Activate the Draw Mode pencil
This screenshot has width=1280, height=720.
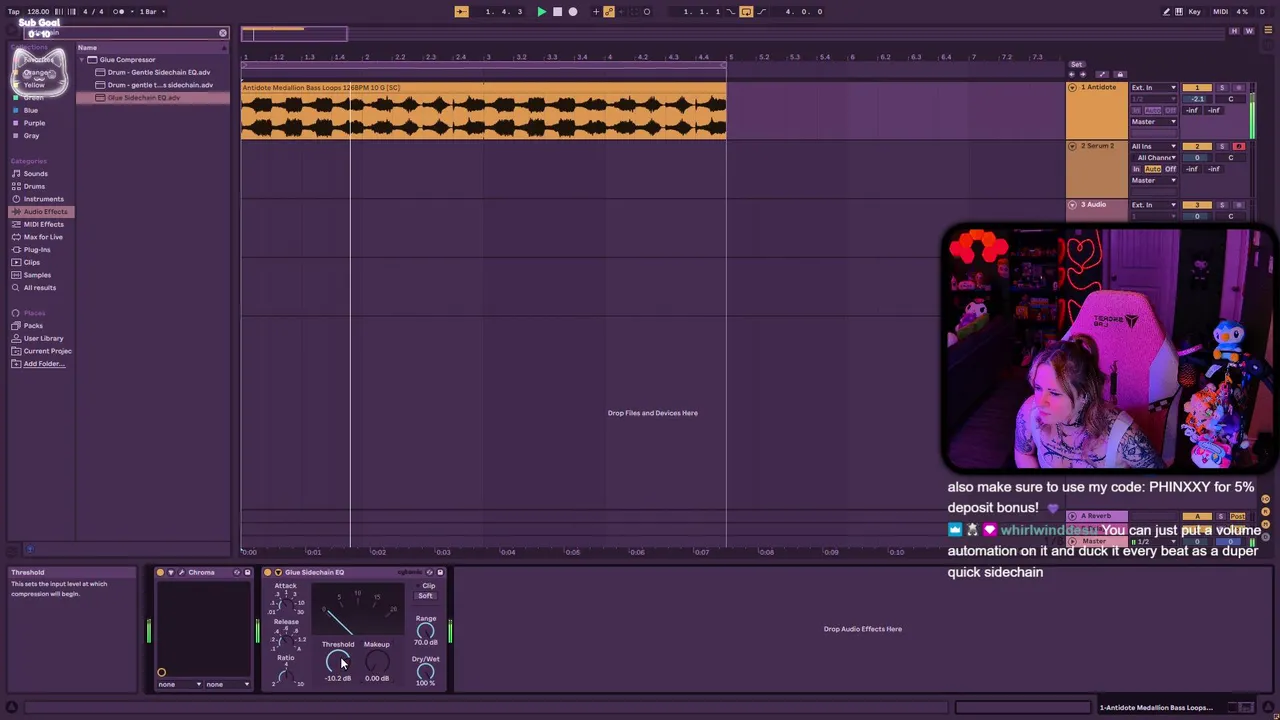(x=1166, y=12)
